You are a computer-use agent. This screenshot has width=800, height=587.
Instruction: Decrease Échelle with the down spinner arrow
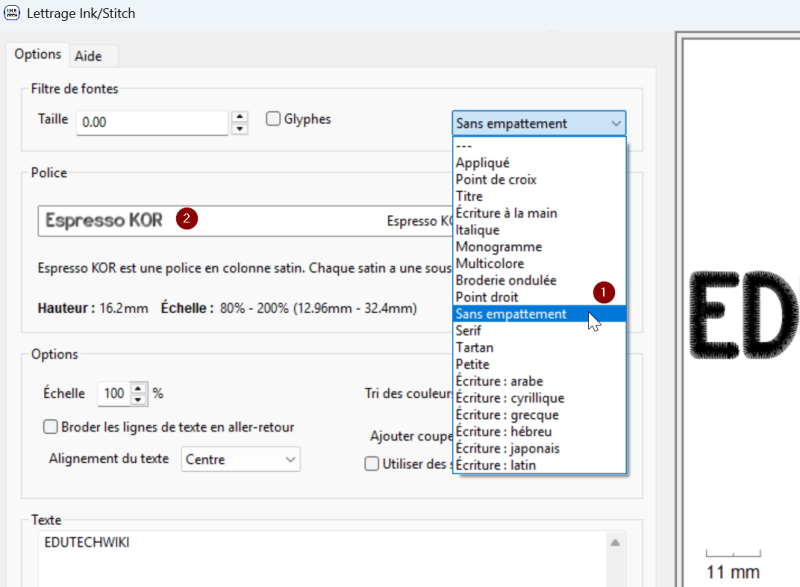click(138, 400)
